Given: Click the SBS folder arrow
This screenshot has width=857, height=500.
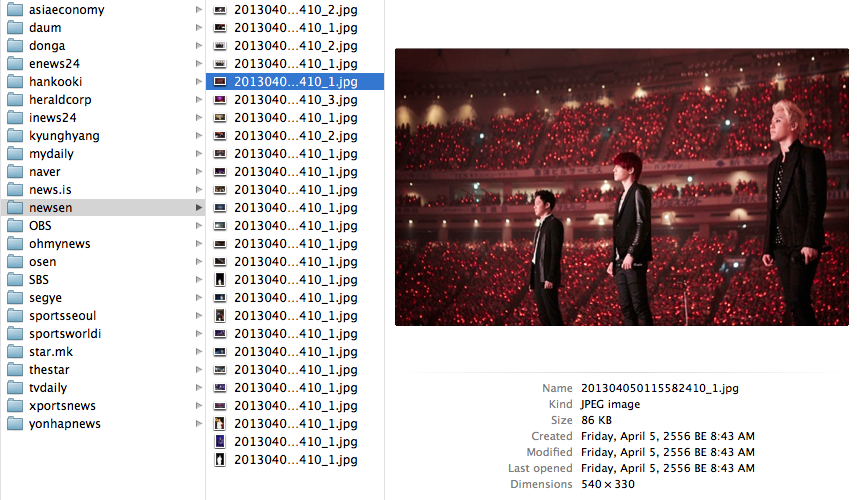Looking at the screenshot, I should 198,280.
